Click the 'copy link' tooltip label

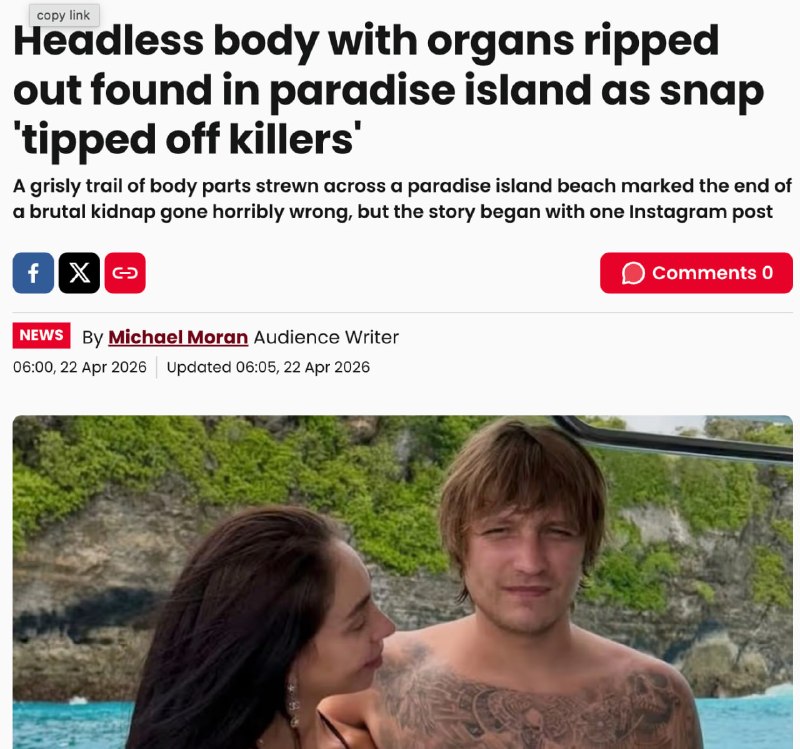click(x=63, y=15)
